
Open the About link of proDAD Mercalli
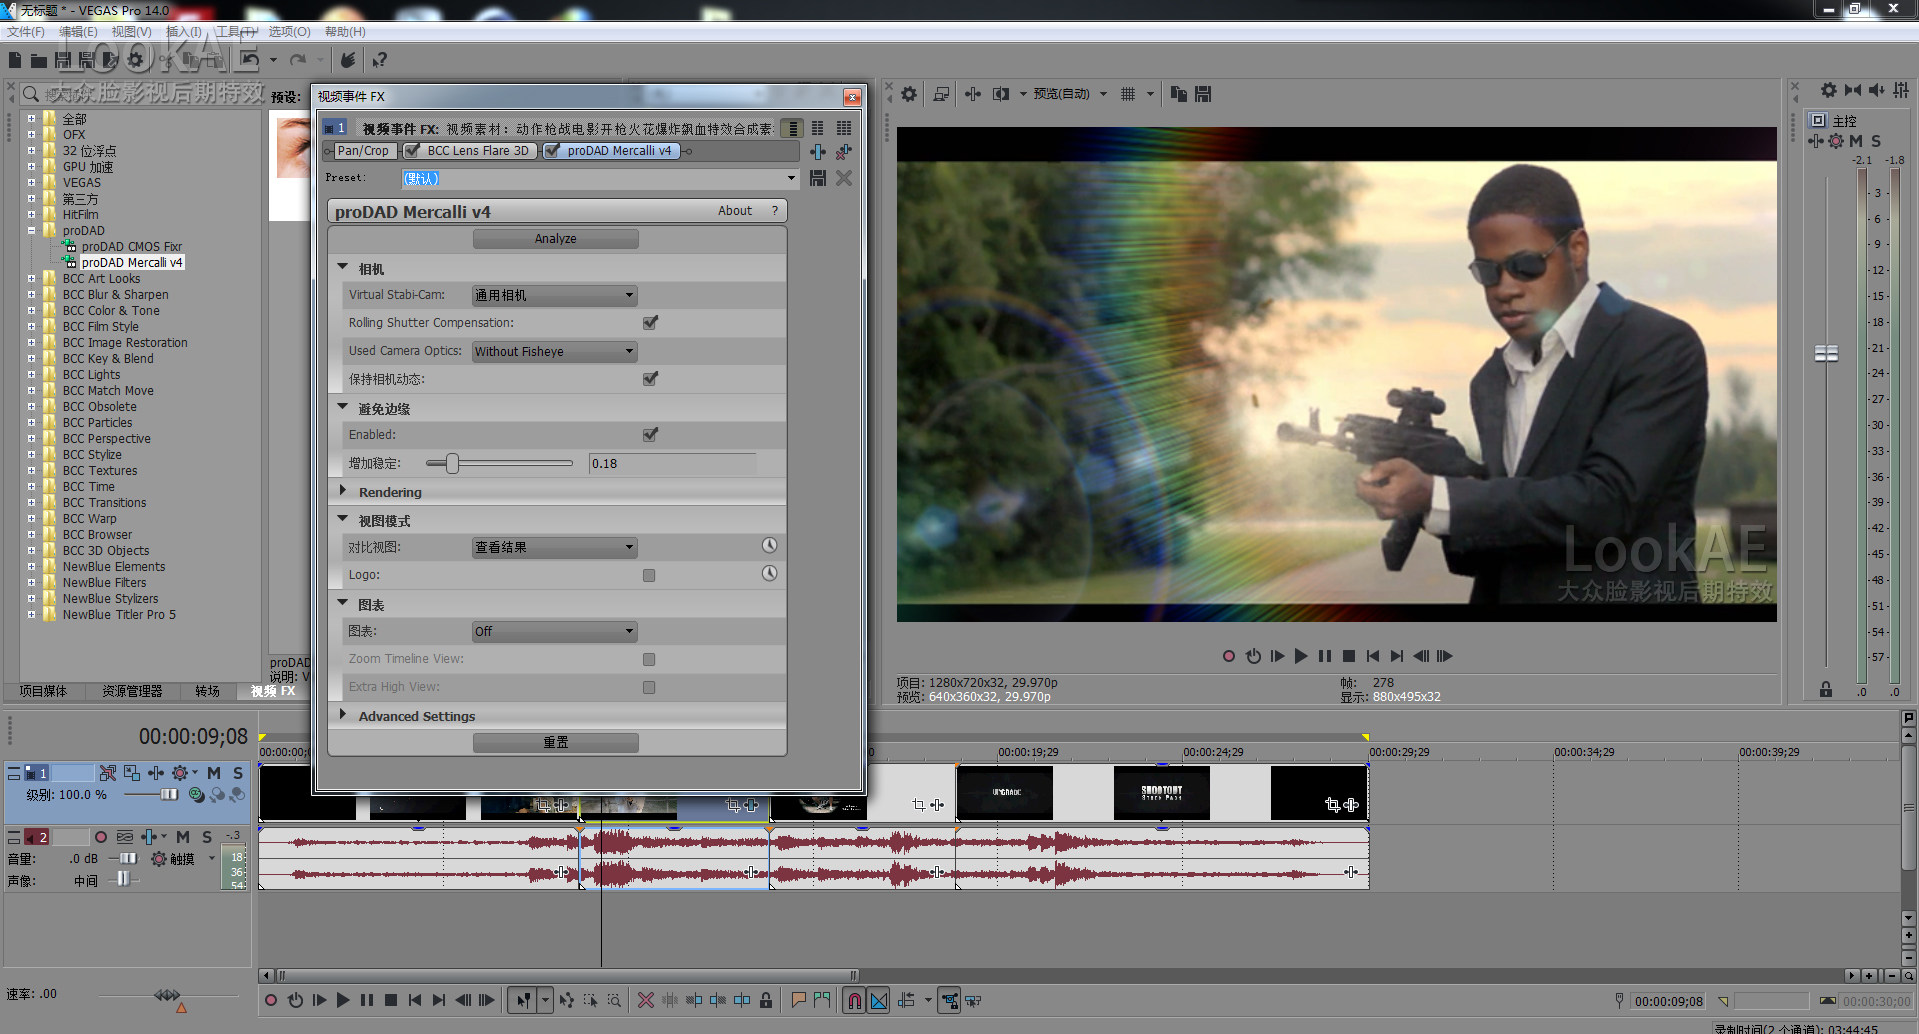click(735, 211)
